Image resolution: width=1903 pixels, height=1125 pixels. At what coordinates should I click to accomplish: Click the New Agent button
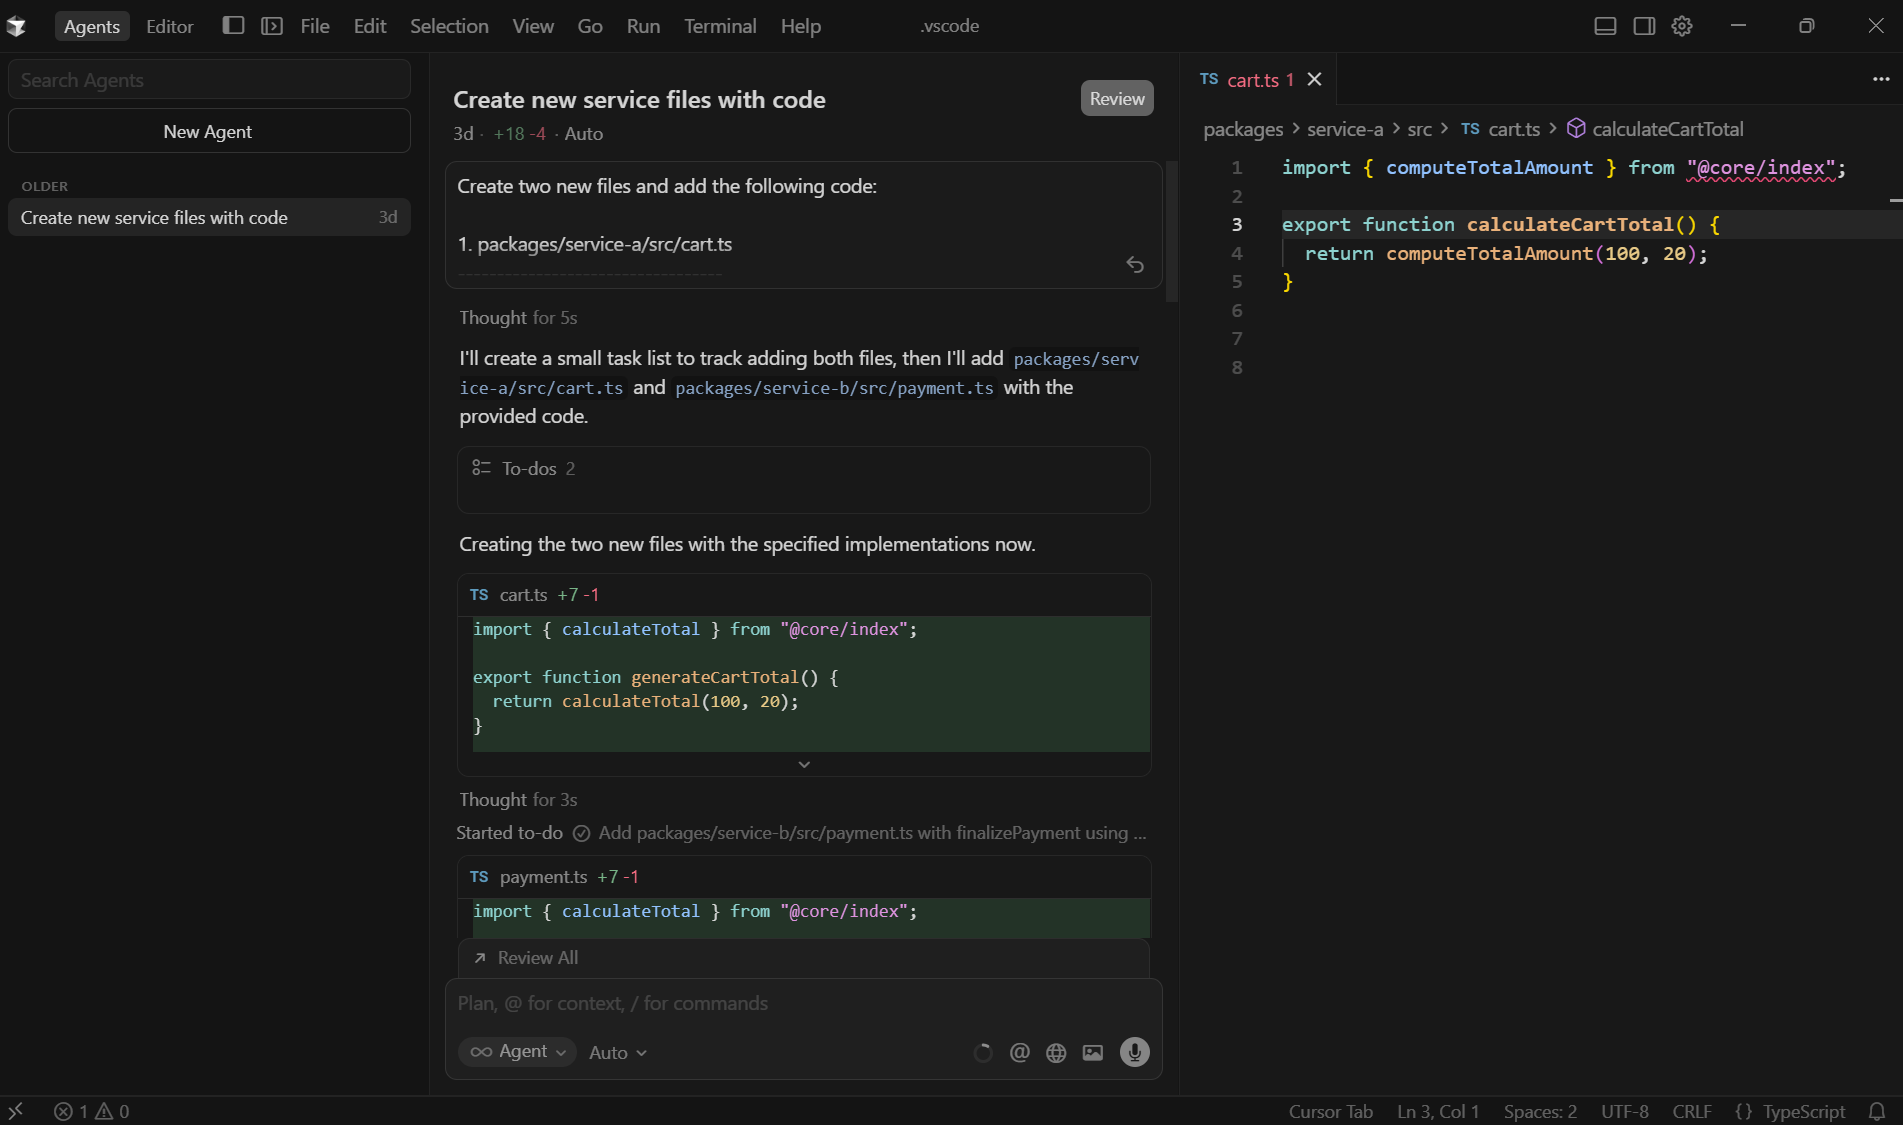tap(209, 131)
